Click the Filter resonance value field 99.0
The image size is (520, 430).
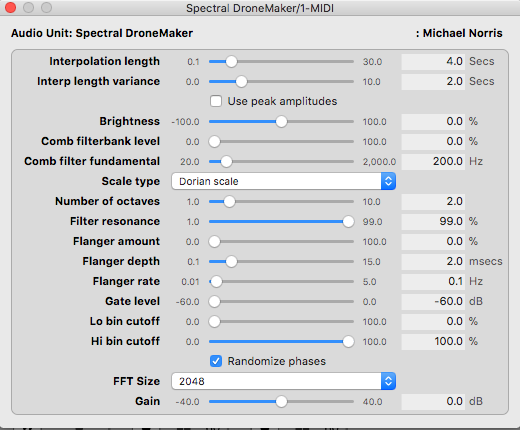click(433, 222)
